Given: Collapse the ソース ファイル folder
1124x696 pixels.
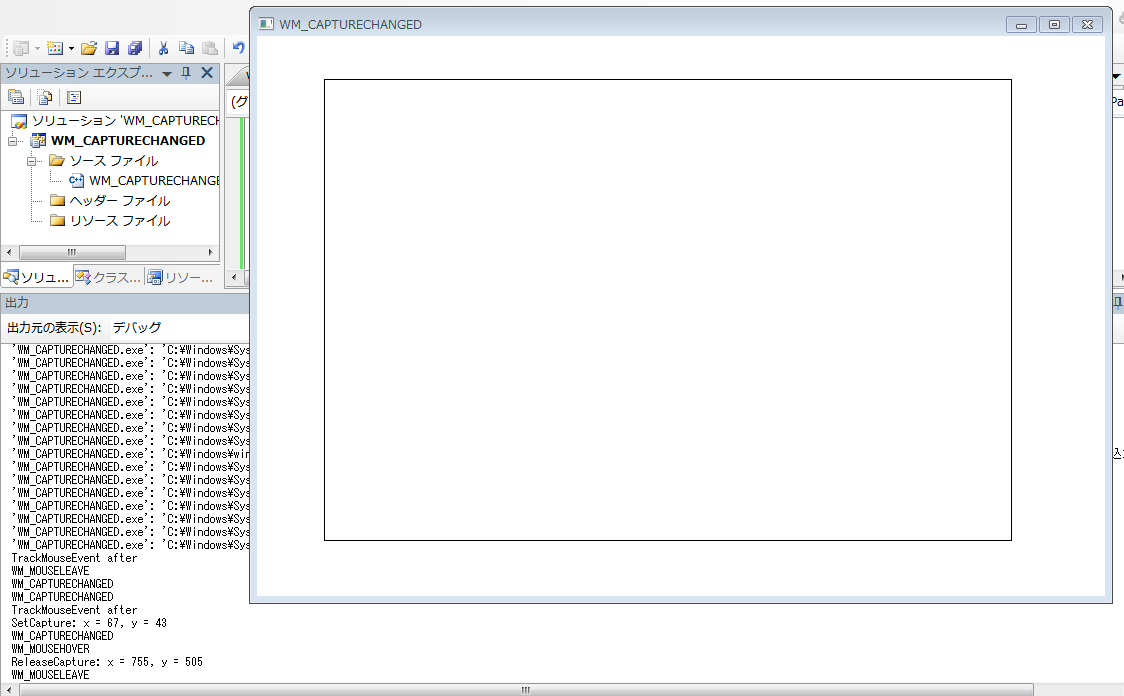Looking at the screenshot, I should pyautogui.click(x=31, y=161).
